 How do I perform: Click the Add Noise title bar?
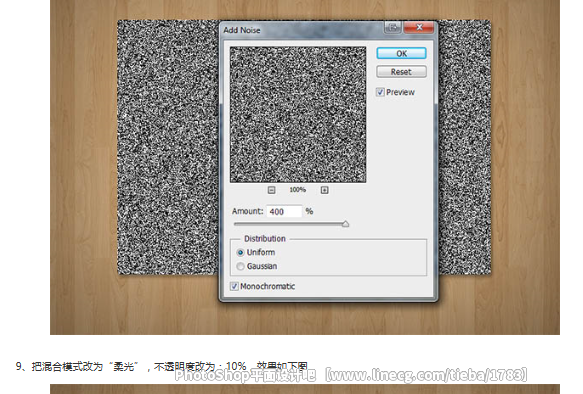[x=302, y=30]
